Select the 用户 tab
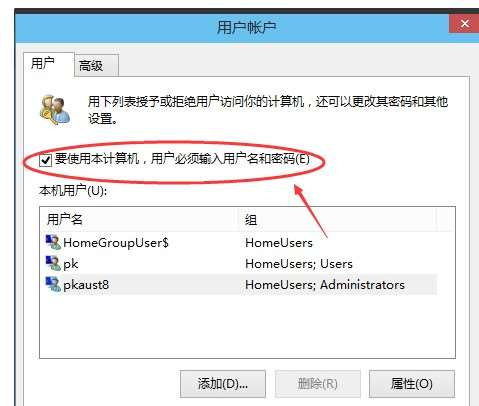The width and height of the screenshot is (479, 406). point(49,64)
